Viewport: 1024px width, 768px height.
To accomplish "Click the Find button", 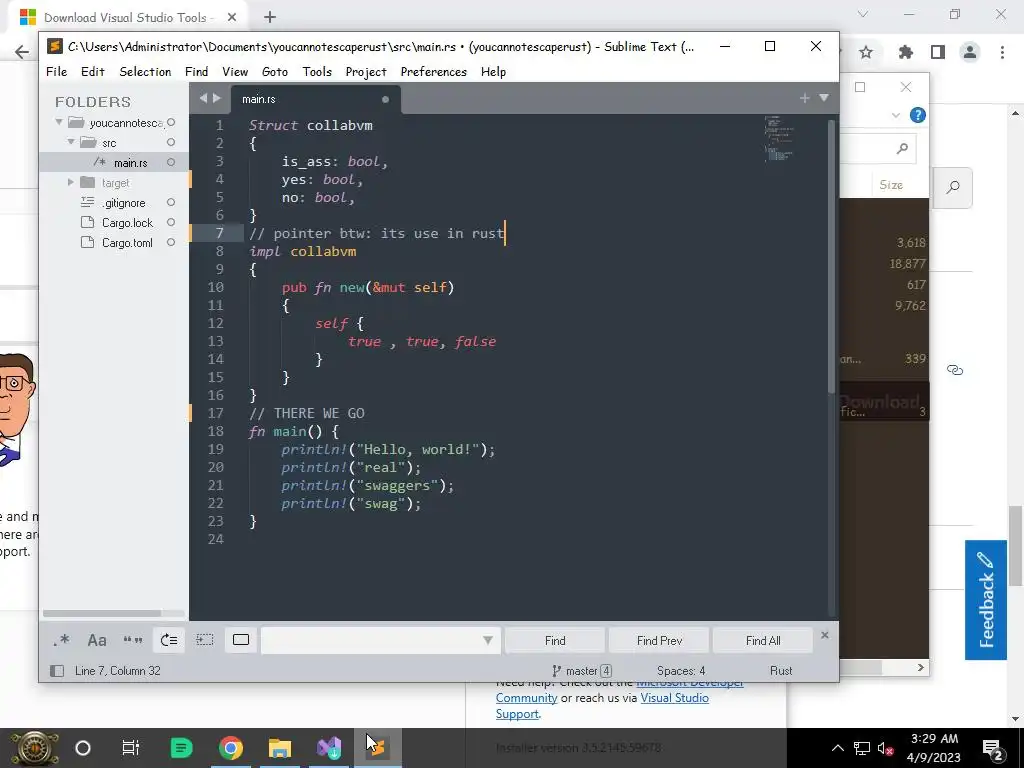I will tap(554, 641).
